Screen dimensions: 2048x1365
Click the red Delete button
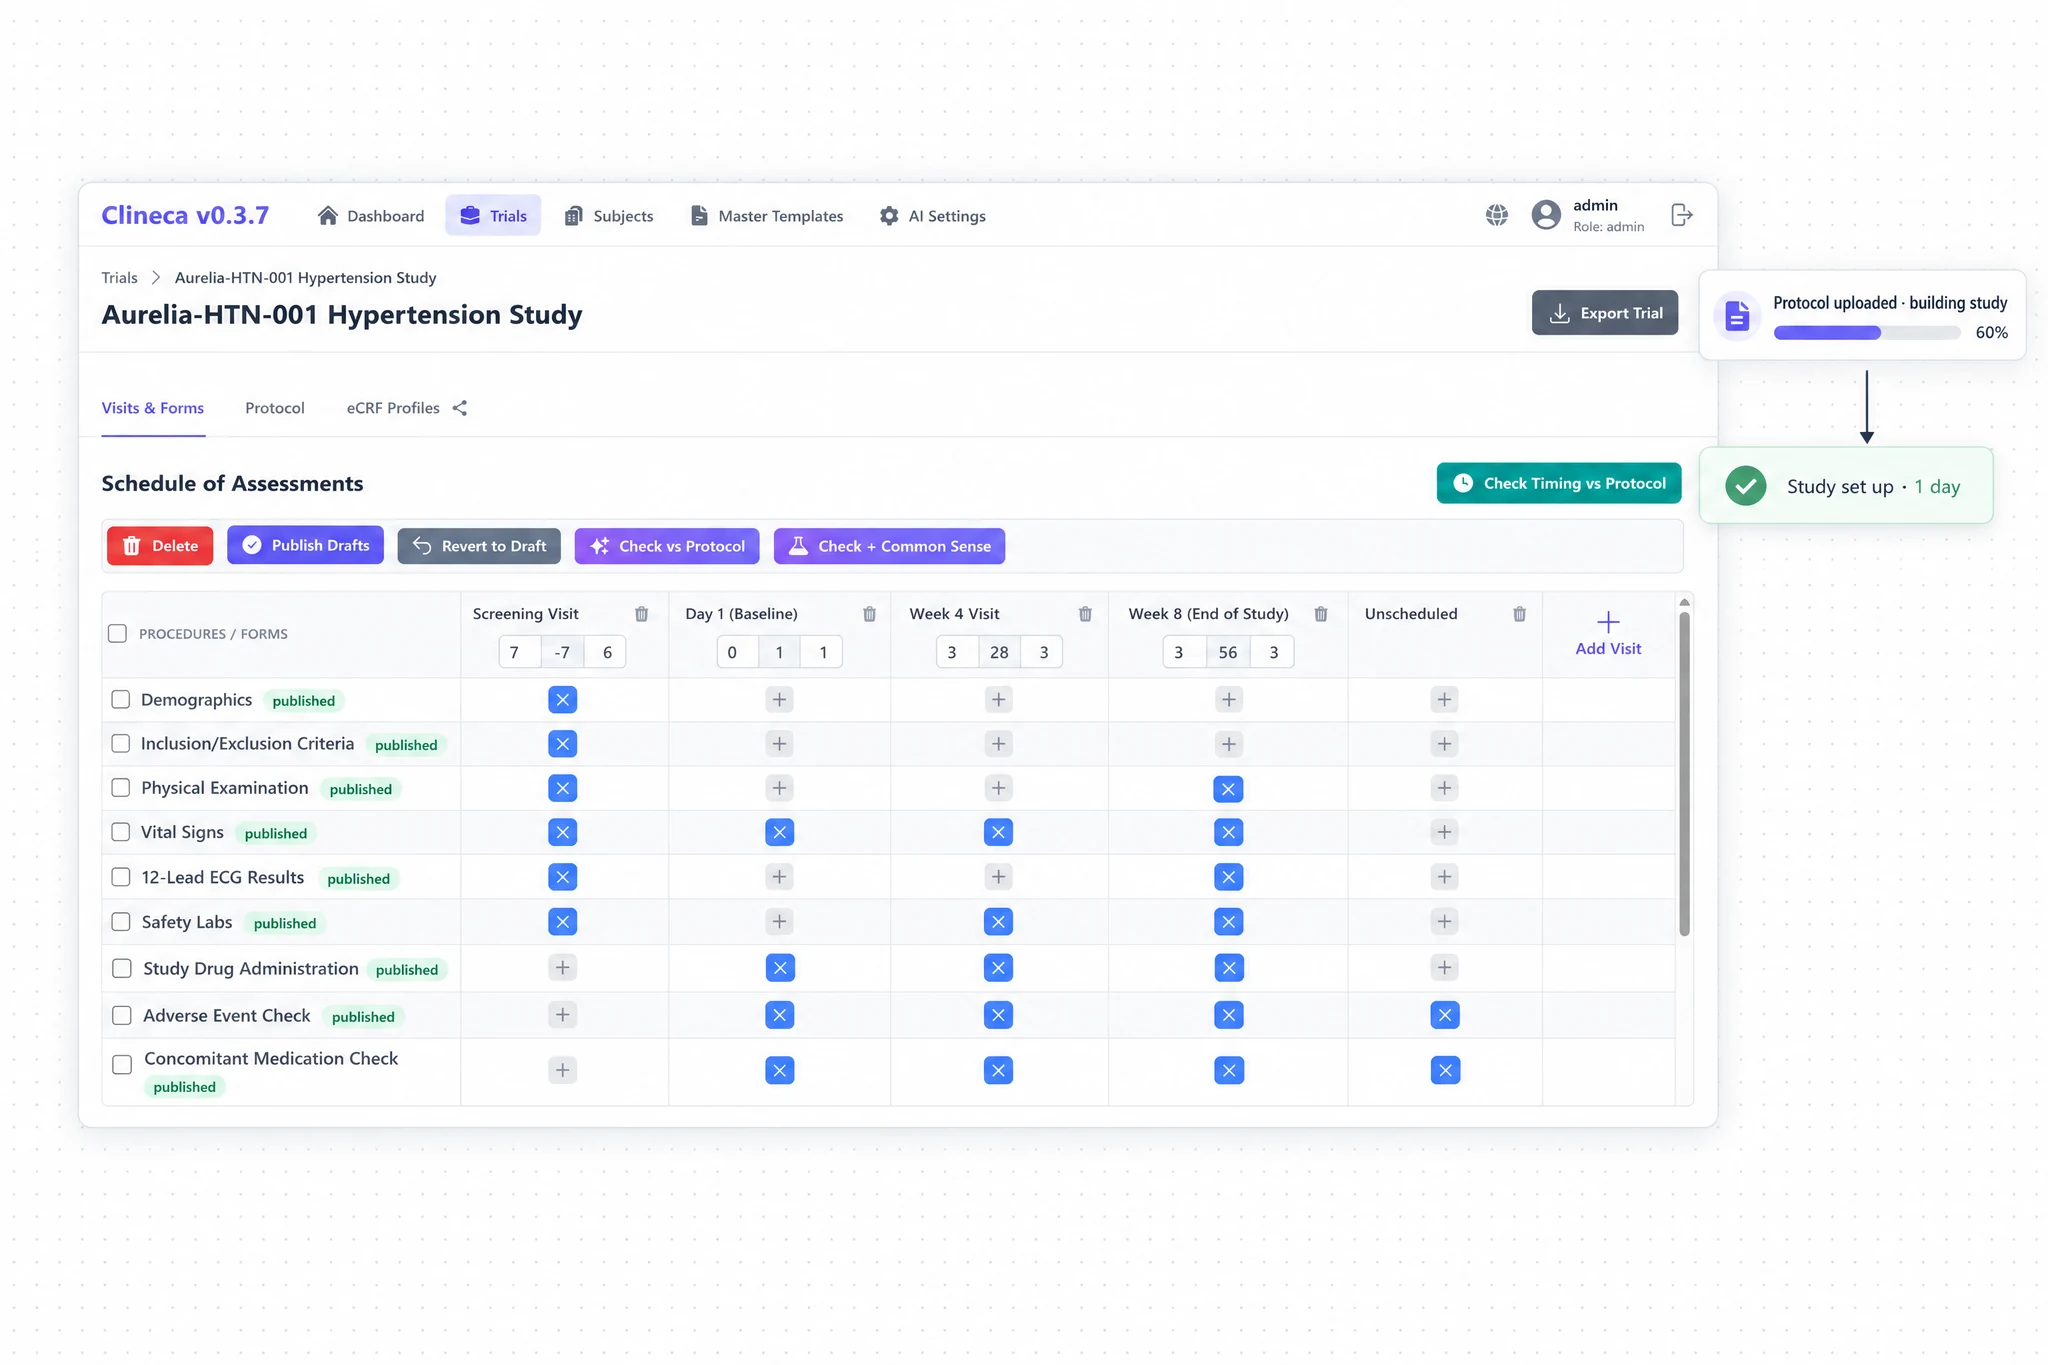(x=160, y=546)
